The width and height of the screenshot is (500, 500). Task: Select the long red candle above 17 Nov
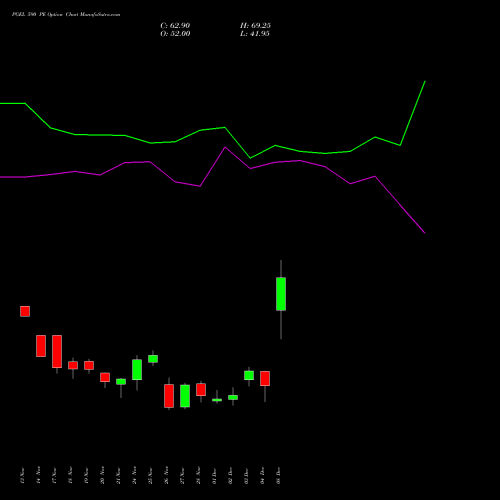click(57, 351)
